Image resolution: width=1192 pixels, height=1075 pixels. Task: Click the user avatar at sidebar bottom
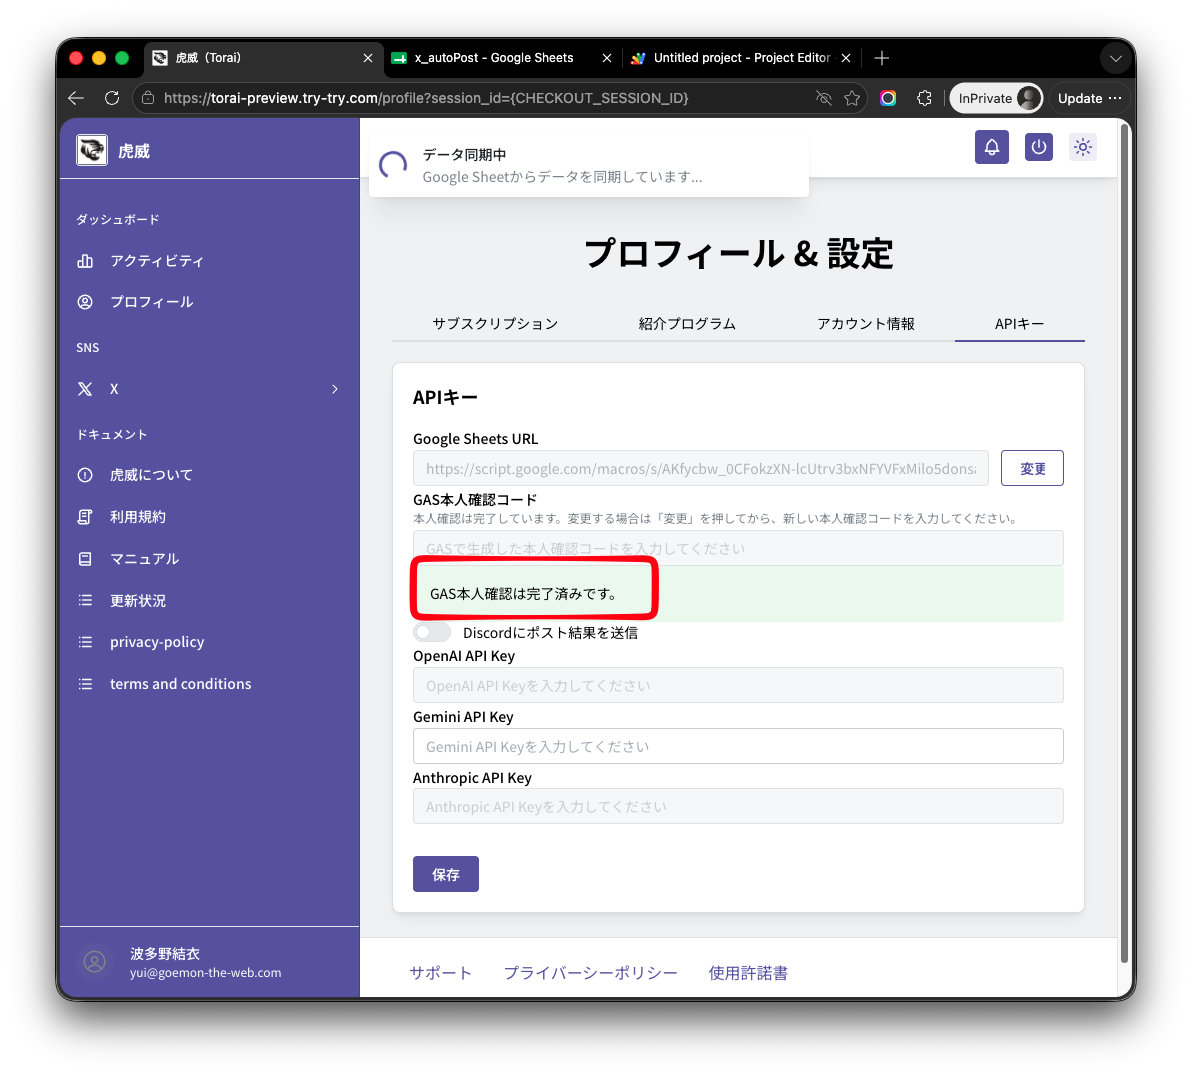pyautogui.click(x=95, y=962)
